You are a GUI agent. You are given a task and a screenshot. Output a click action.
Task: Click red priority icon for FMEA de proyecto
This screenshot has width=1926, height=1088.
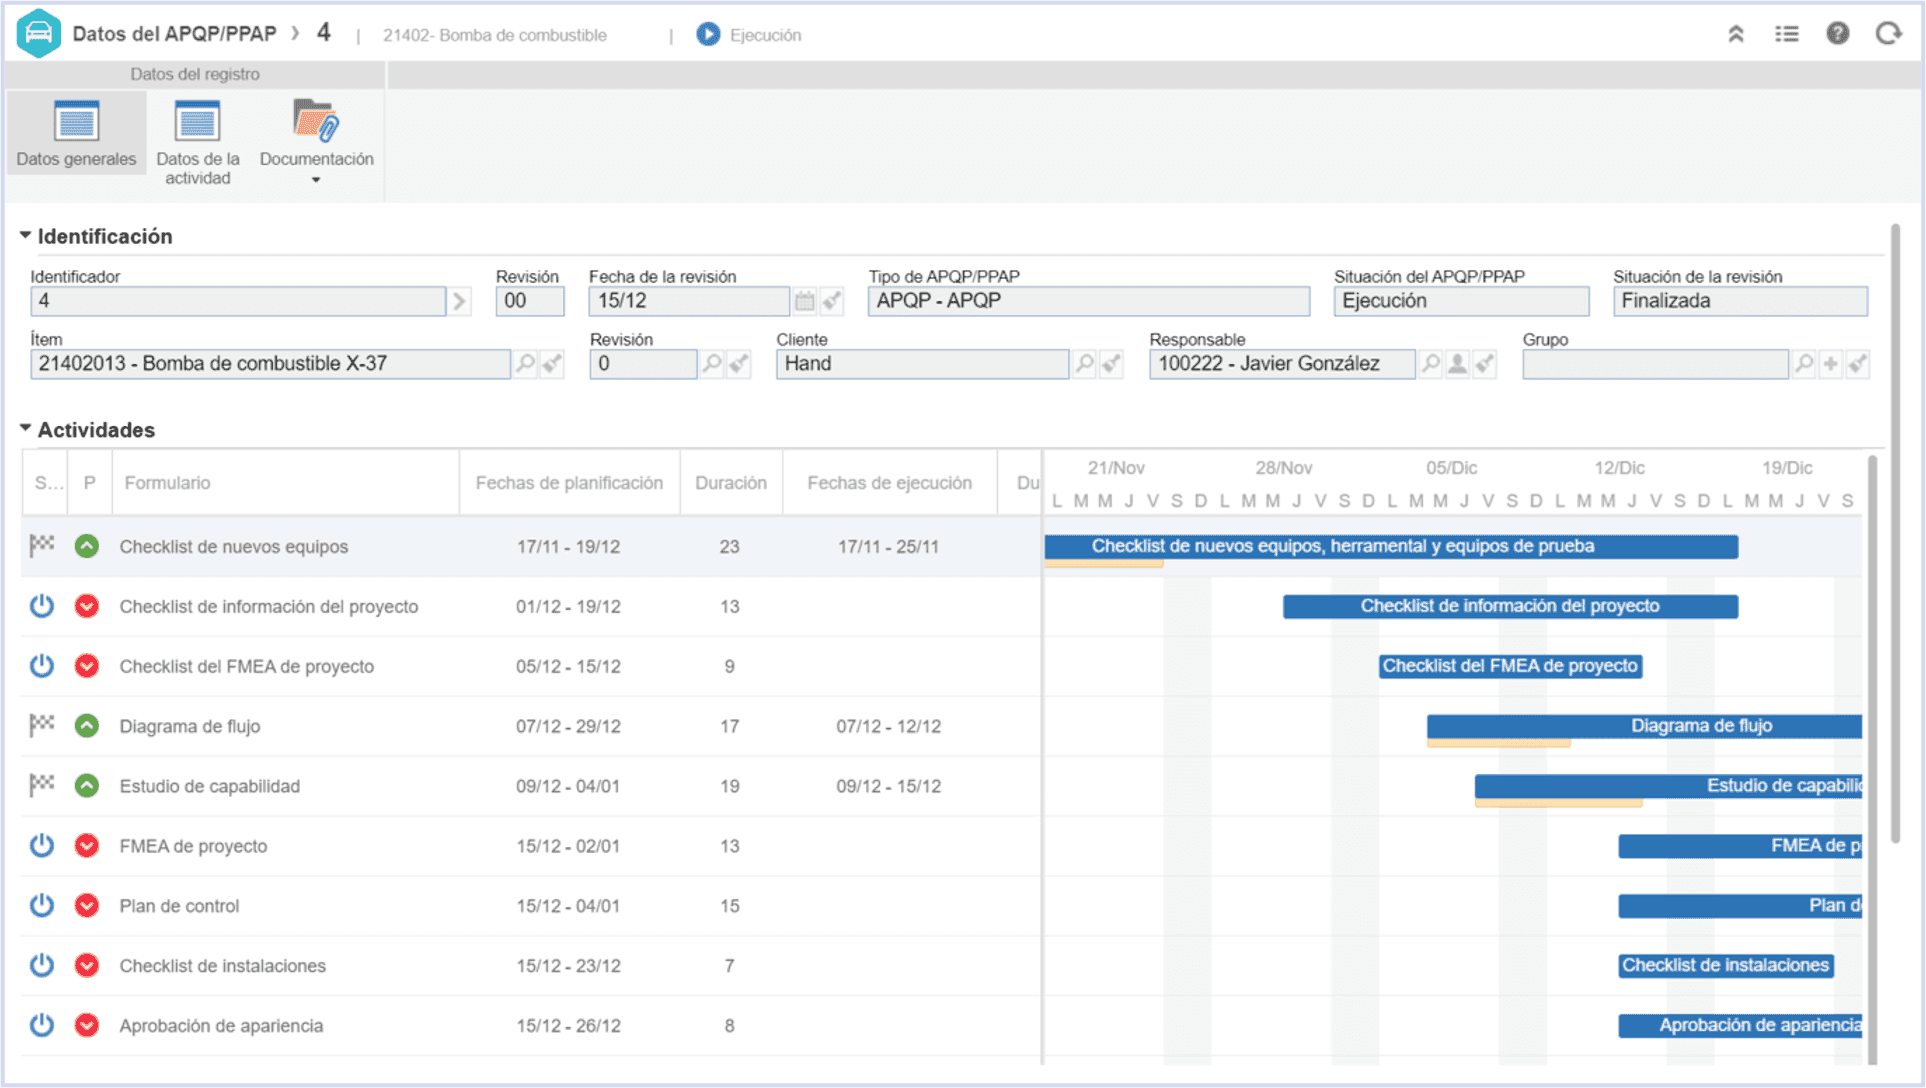[x=87, y=846]
